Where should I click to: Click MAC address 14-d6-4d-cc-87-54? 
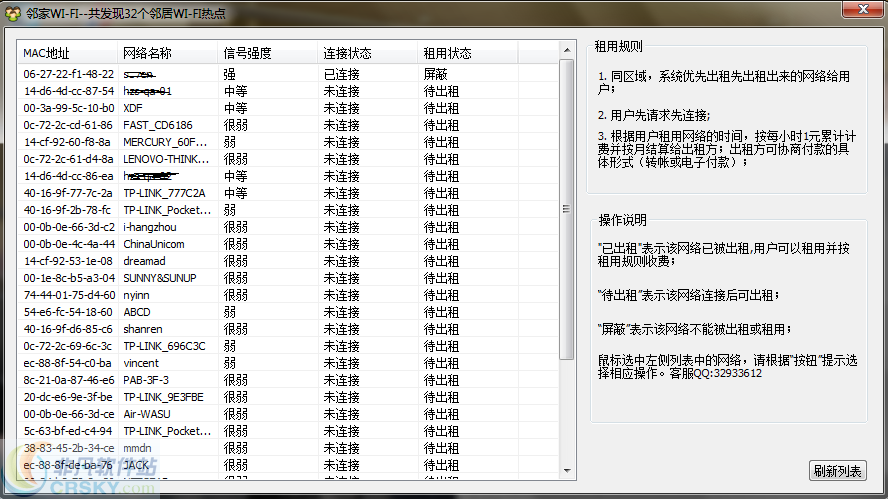coord(69,91)
